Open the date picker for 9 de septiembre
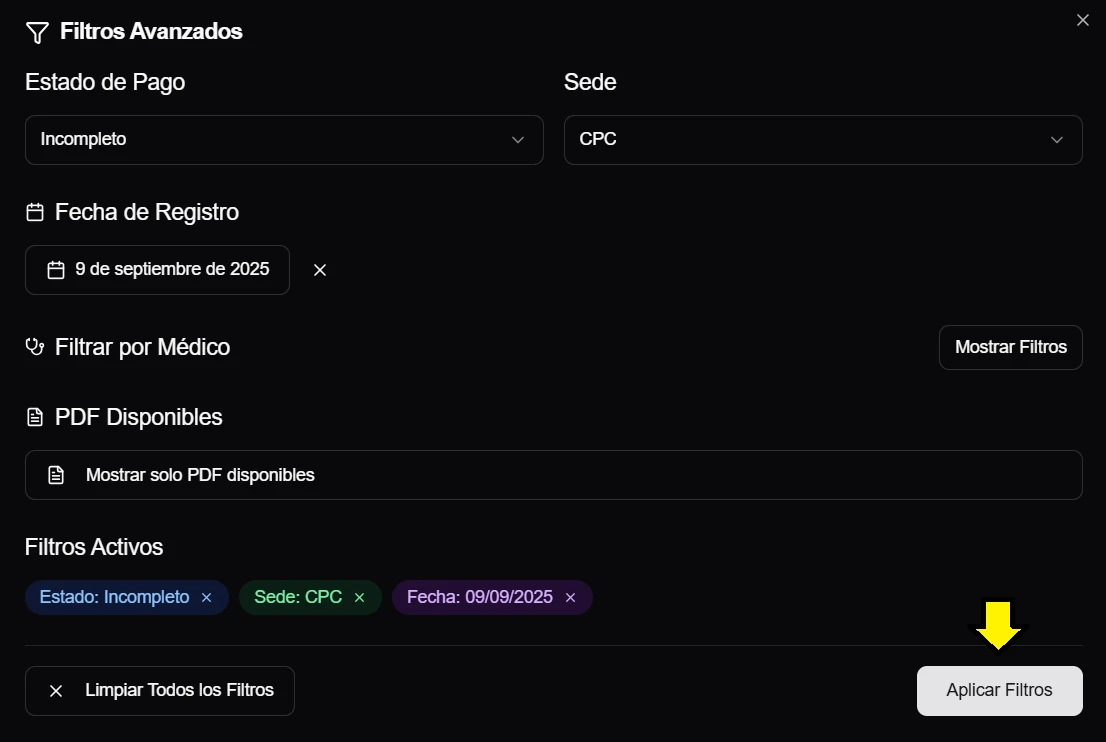 [x=157, y=270]
